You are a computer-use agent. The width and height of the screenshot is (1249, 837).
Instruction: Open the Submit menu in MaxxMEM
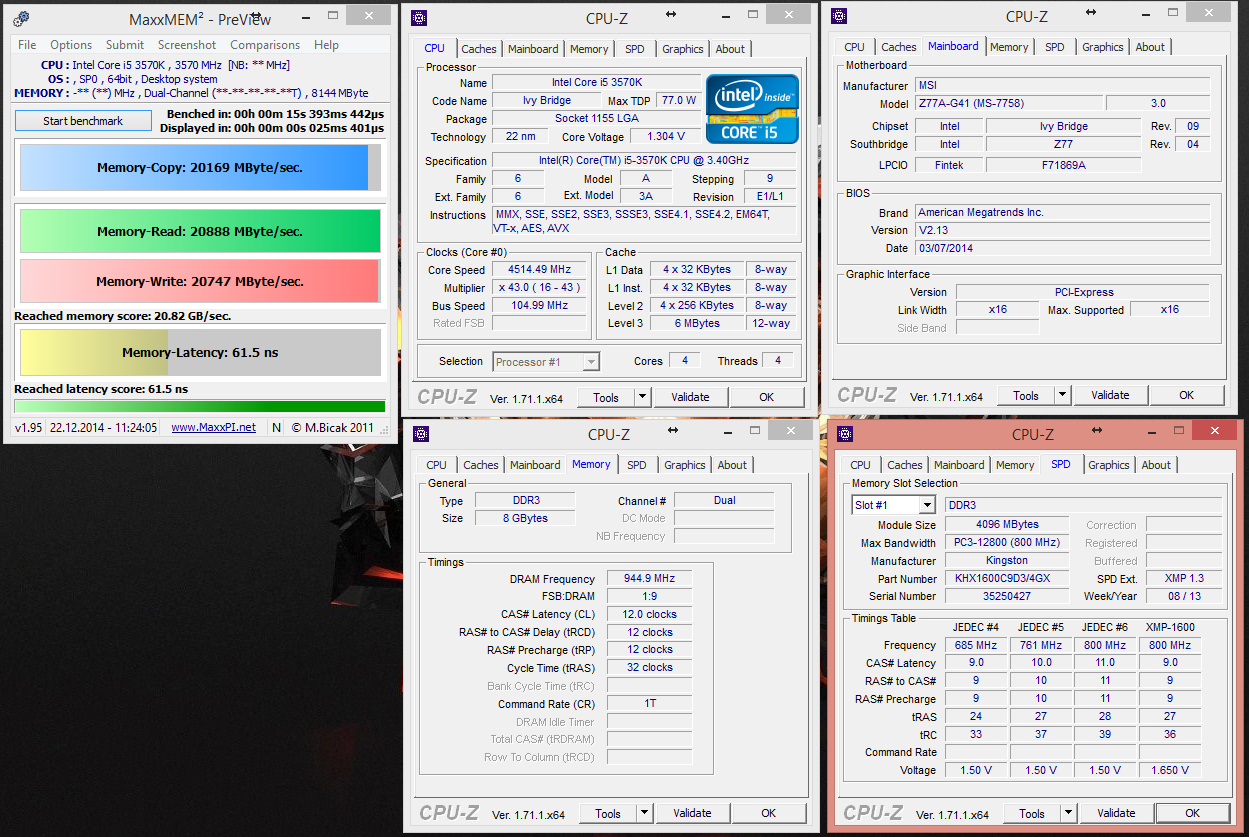[x=125, y=45]
